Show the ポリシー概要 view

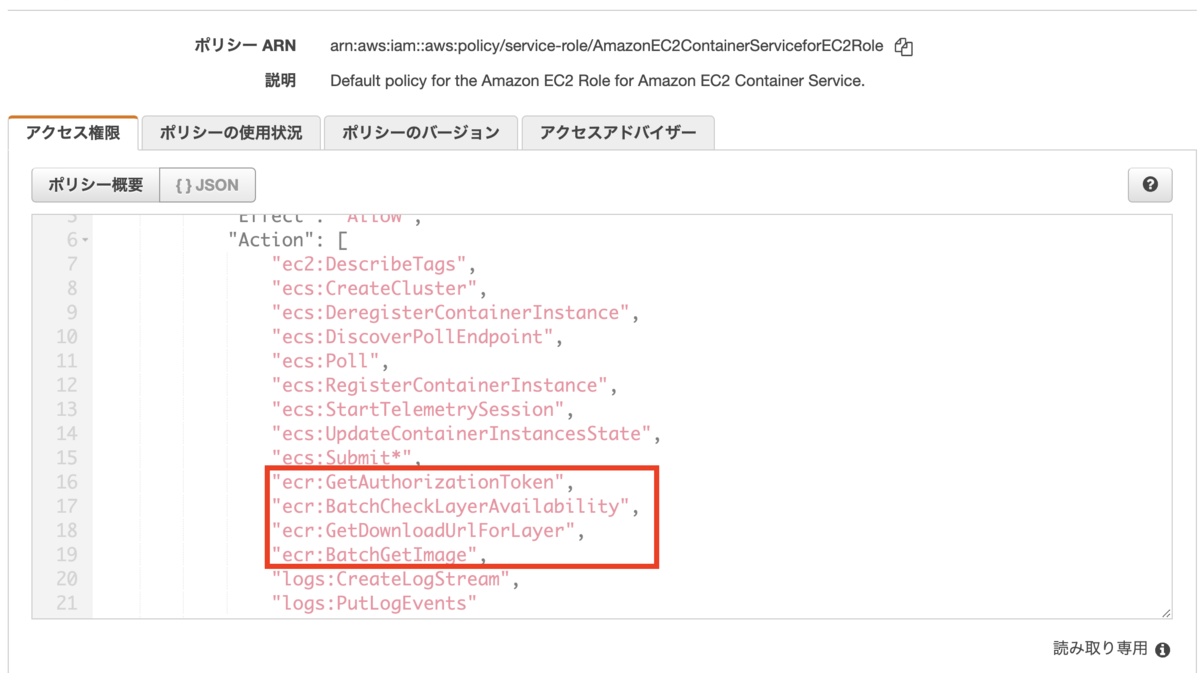click(96, 185)
